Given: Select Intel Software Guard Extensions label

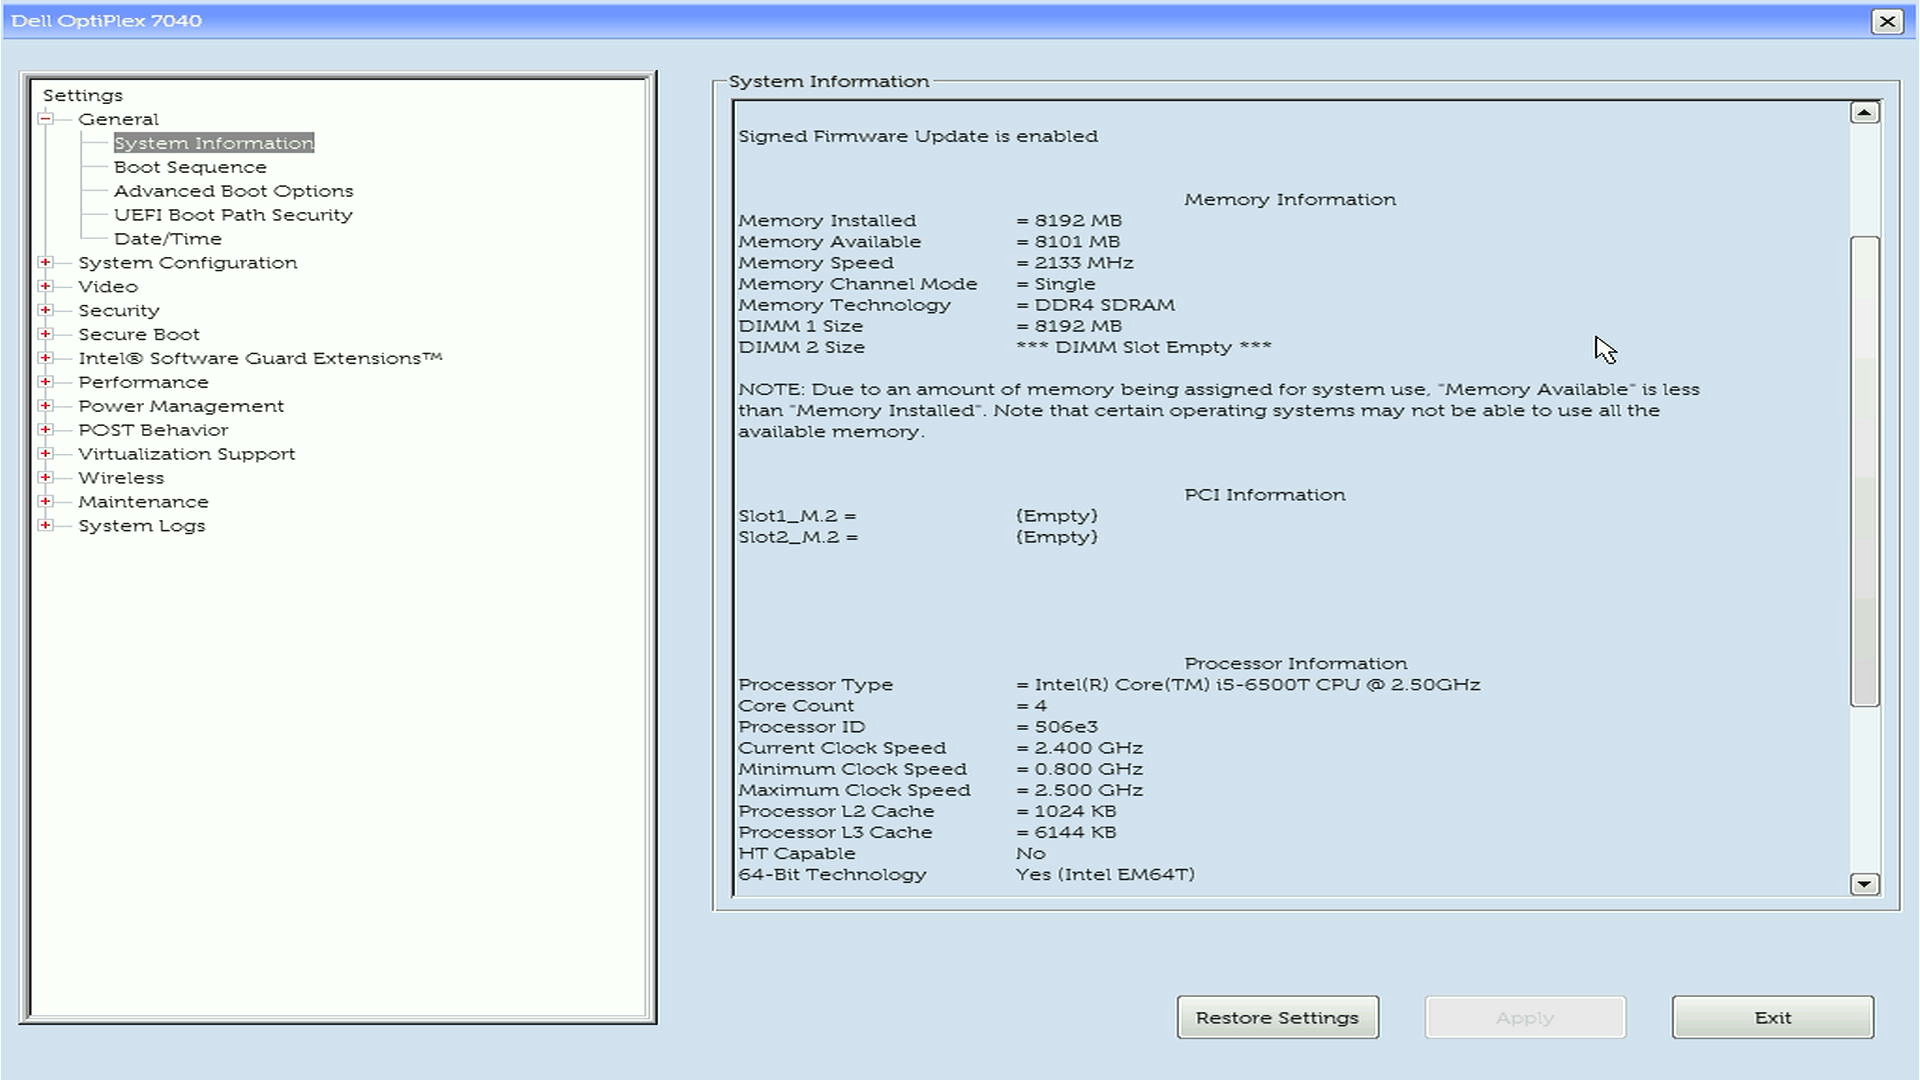Looking at the screenshot, I should click(x=260, y=359).
